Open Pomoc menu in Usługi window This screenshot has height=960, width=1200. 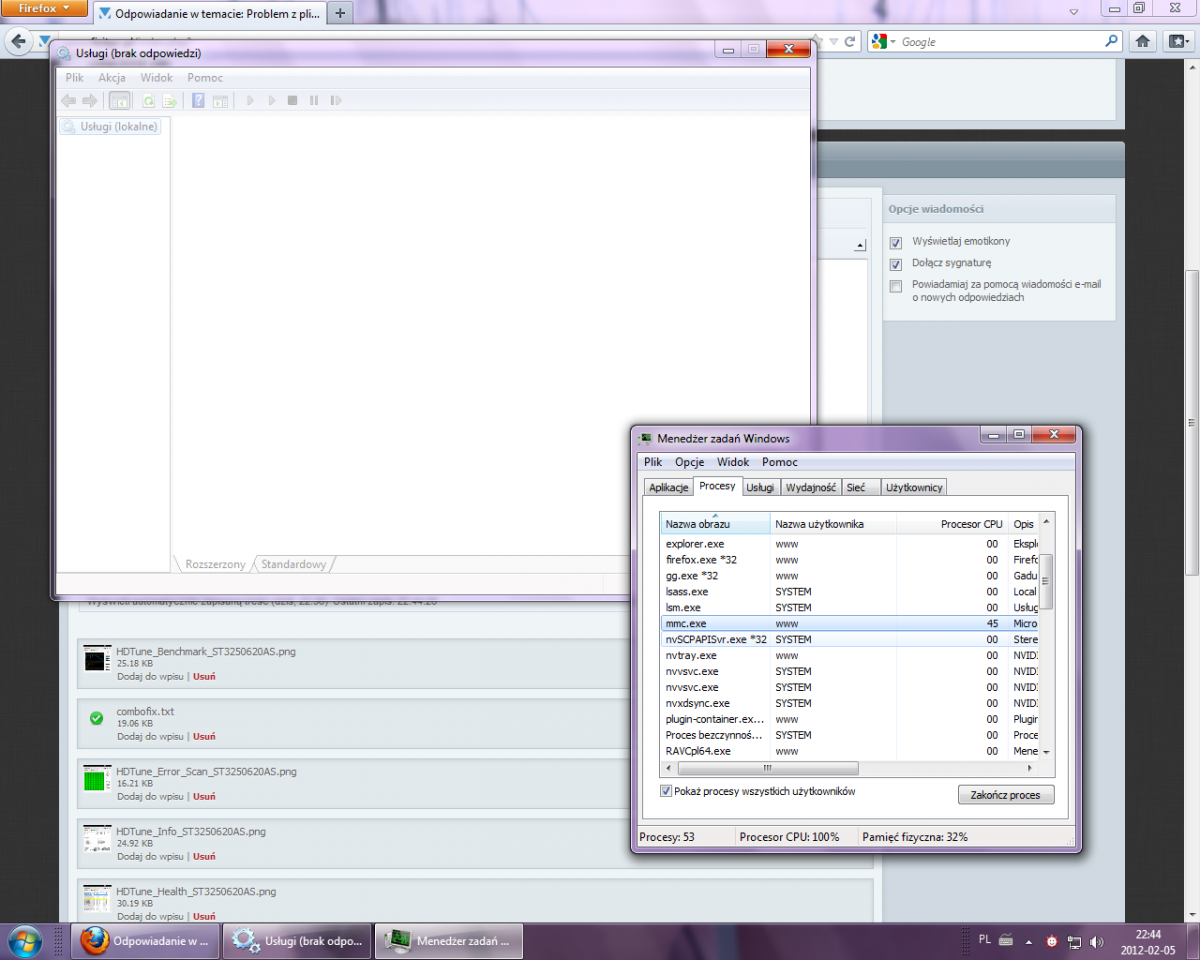(205, 77)
